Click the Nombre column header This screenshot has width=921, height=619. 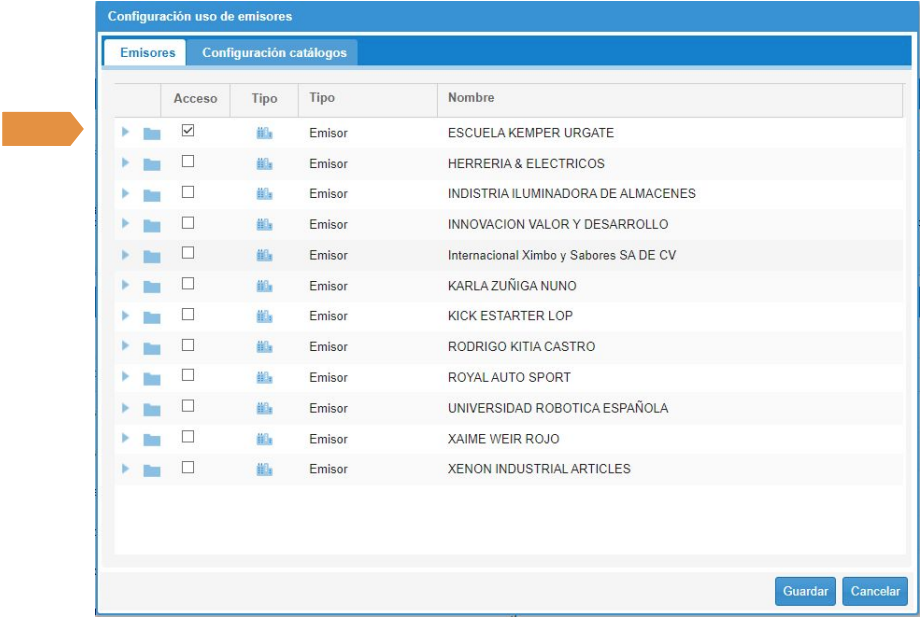click(471, 98)
